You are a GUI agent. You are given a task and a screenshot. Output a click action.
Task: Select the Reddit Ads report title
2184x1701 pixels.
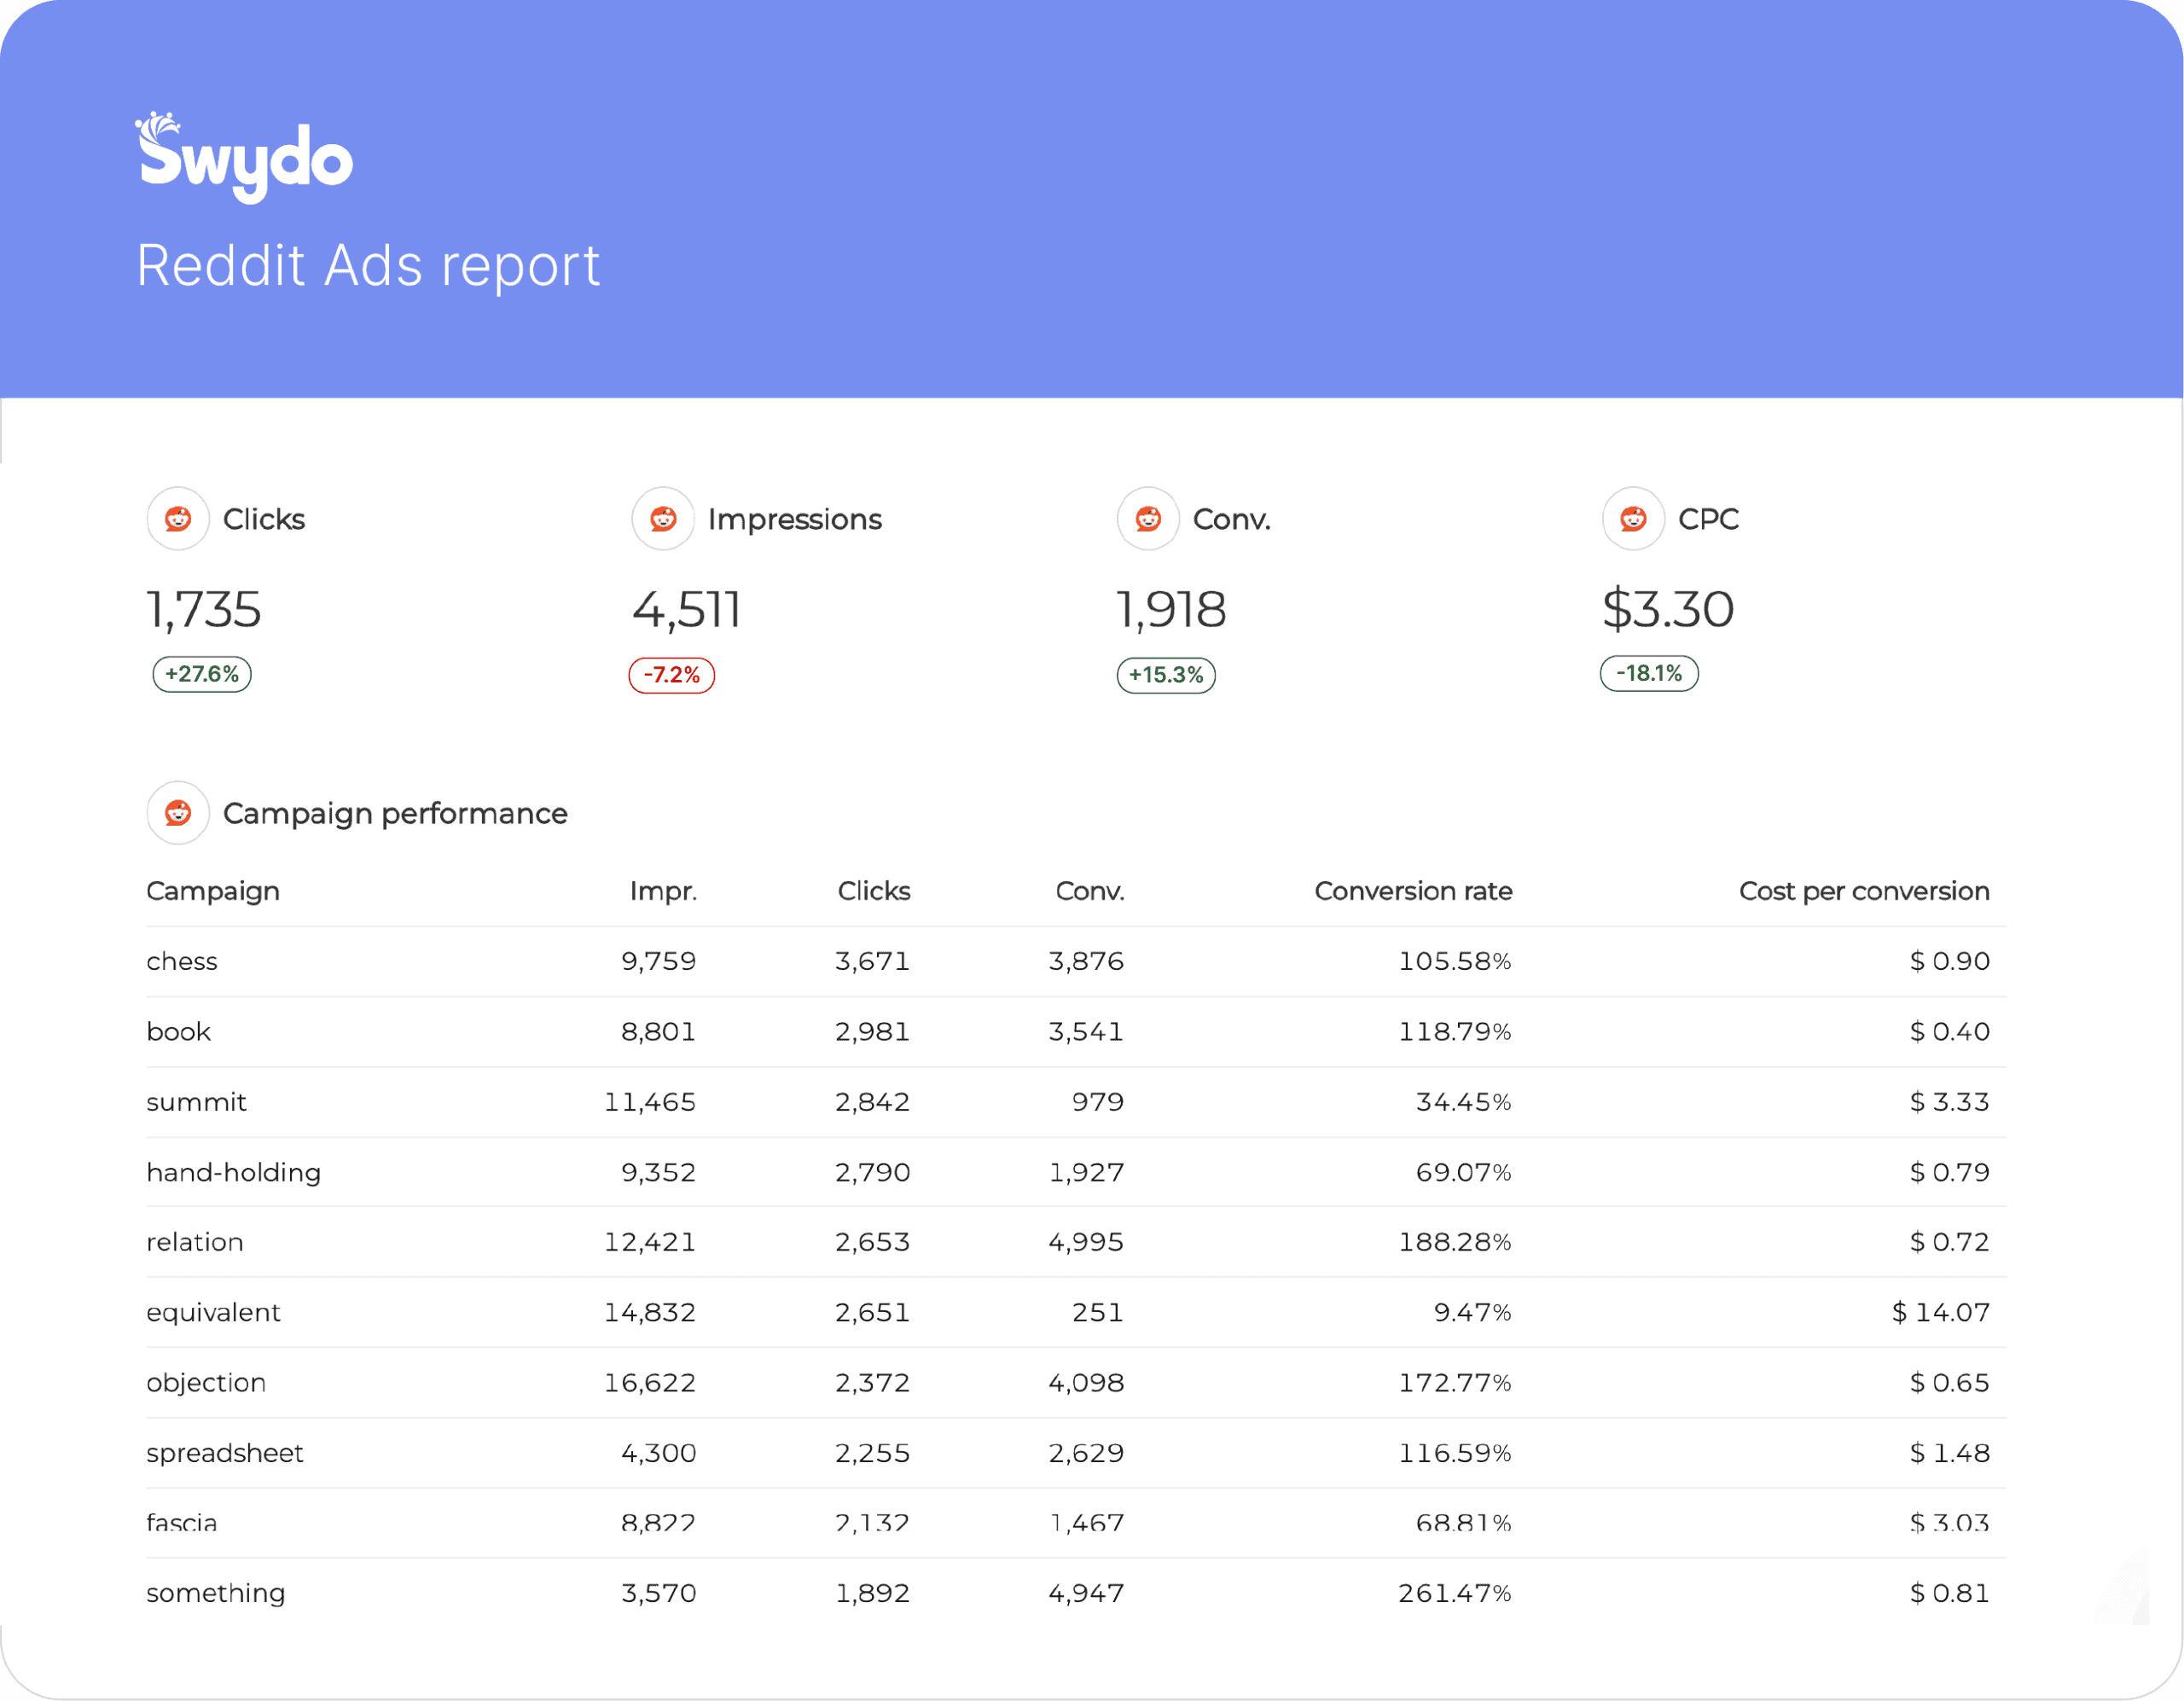coord(368,266)
